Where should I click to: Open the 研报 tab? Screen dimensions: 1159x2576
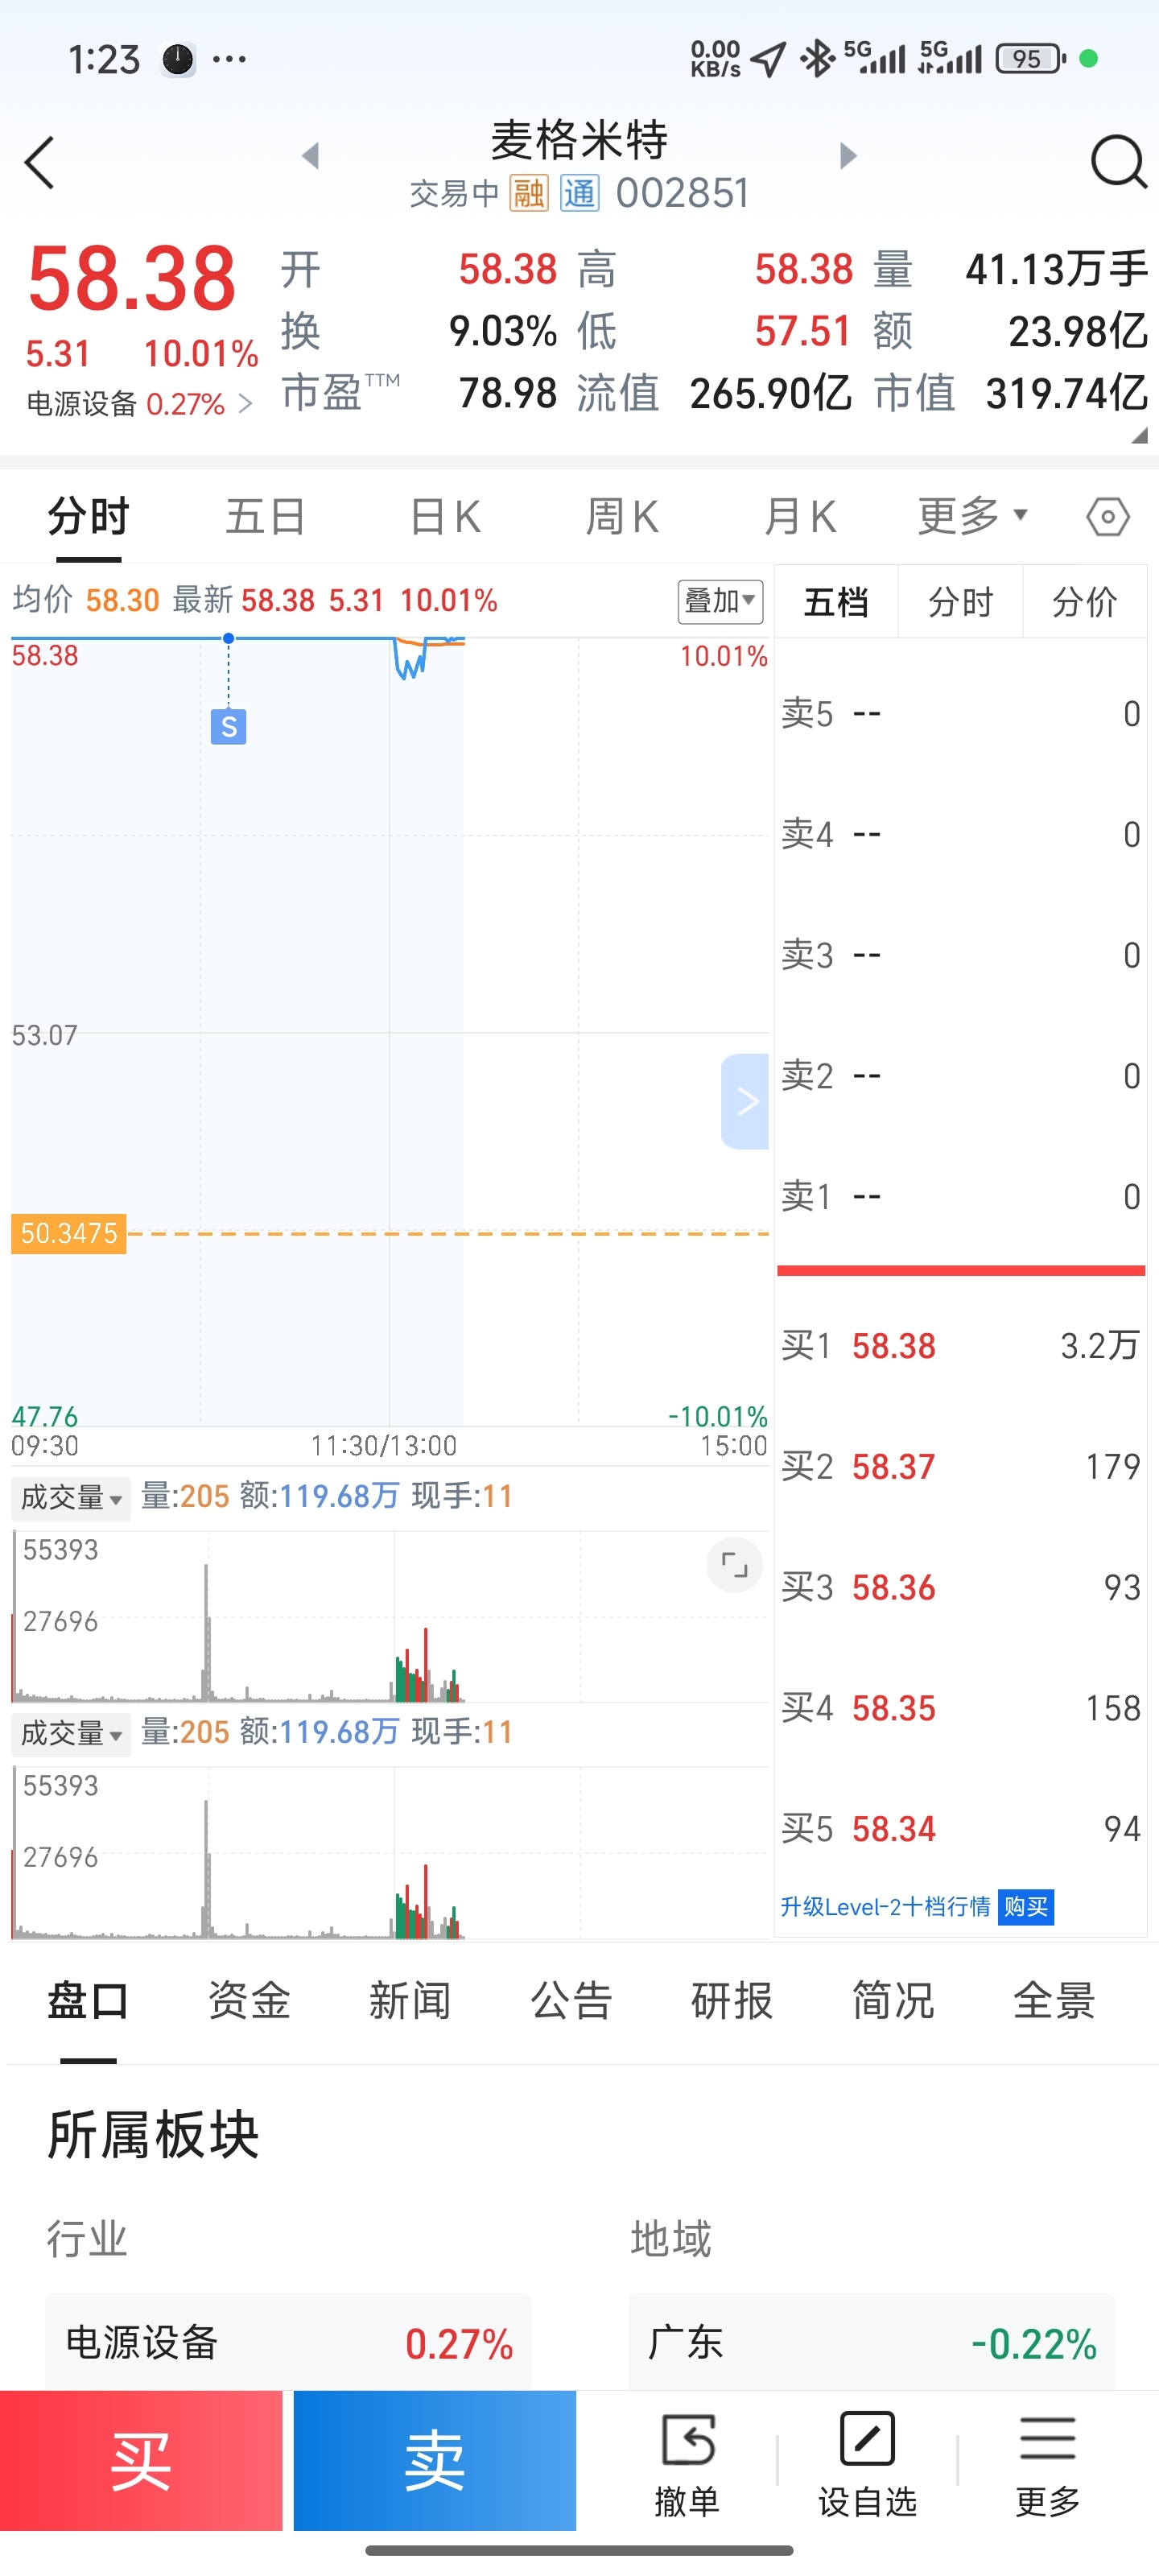click(732, 2001)
